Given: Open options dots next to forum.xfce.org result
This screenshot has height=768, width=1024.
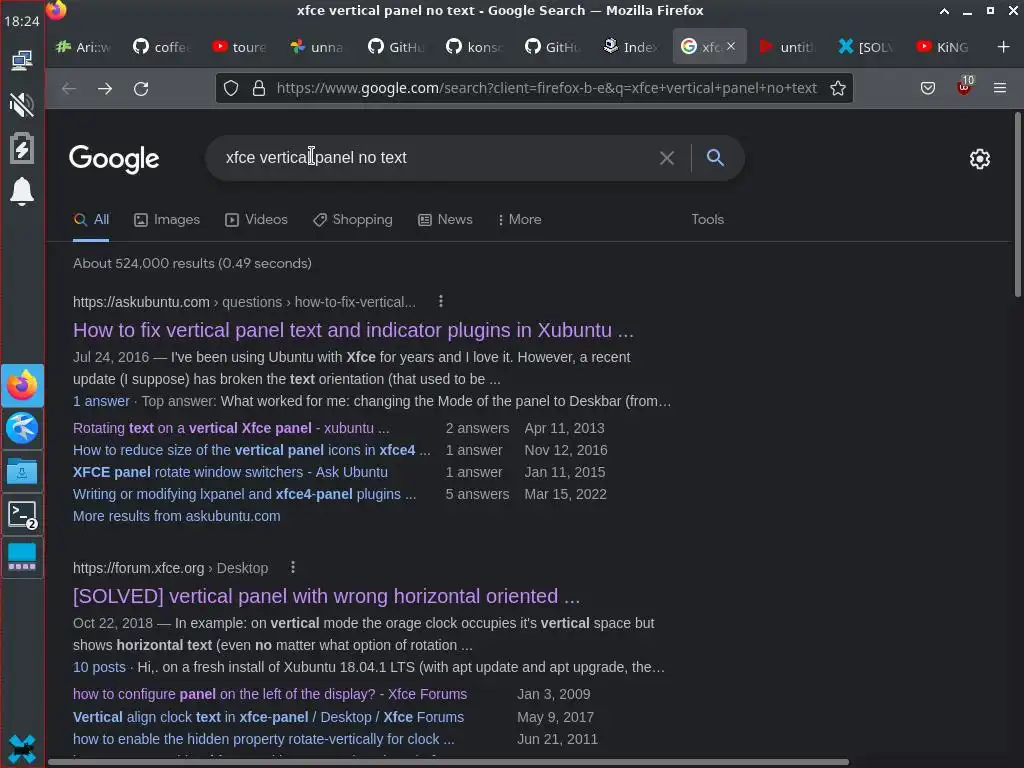Looking at the screenshot, I should [293, 568].
